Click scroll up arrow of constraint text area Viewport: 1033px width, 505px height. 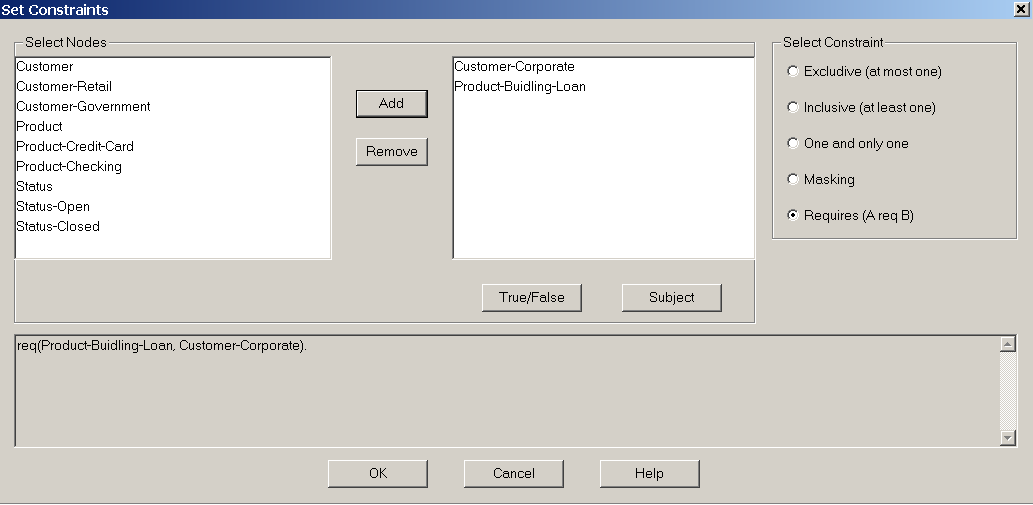click(x=1007, y=344)
